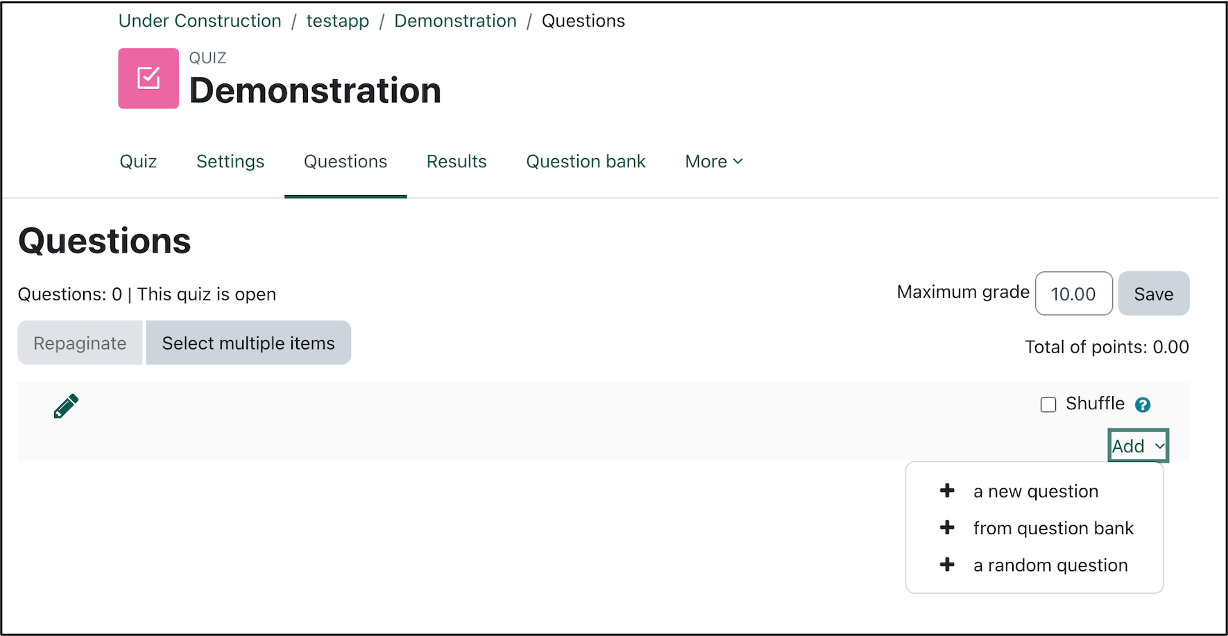
Task: Click the pink quiz module icon
Action: pyautogui.click(x=147, y=78)
